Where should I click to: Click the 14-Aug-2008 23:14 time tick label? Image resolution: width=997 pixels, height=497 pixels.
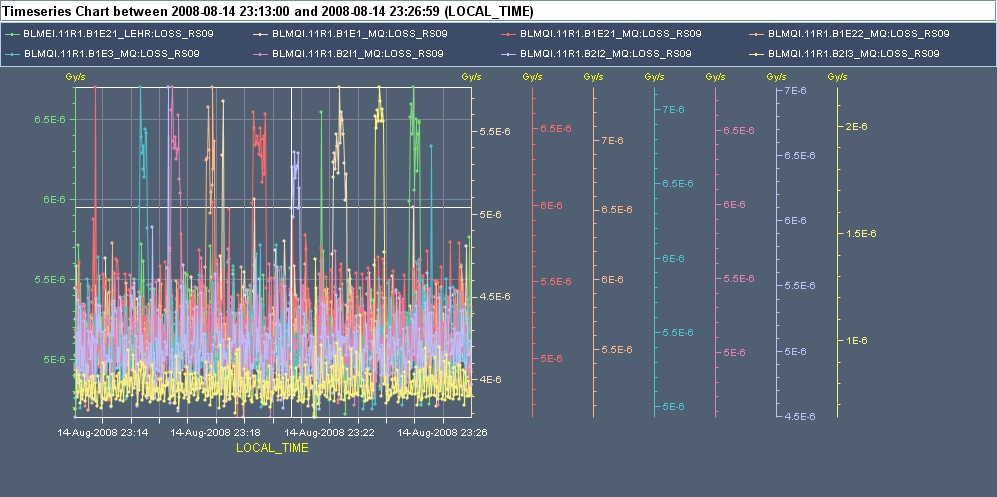coord(103,432)
